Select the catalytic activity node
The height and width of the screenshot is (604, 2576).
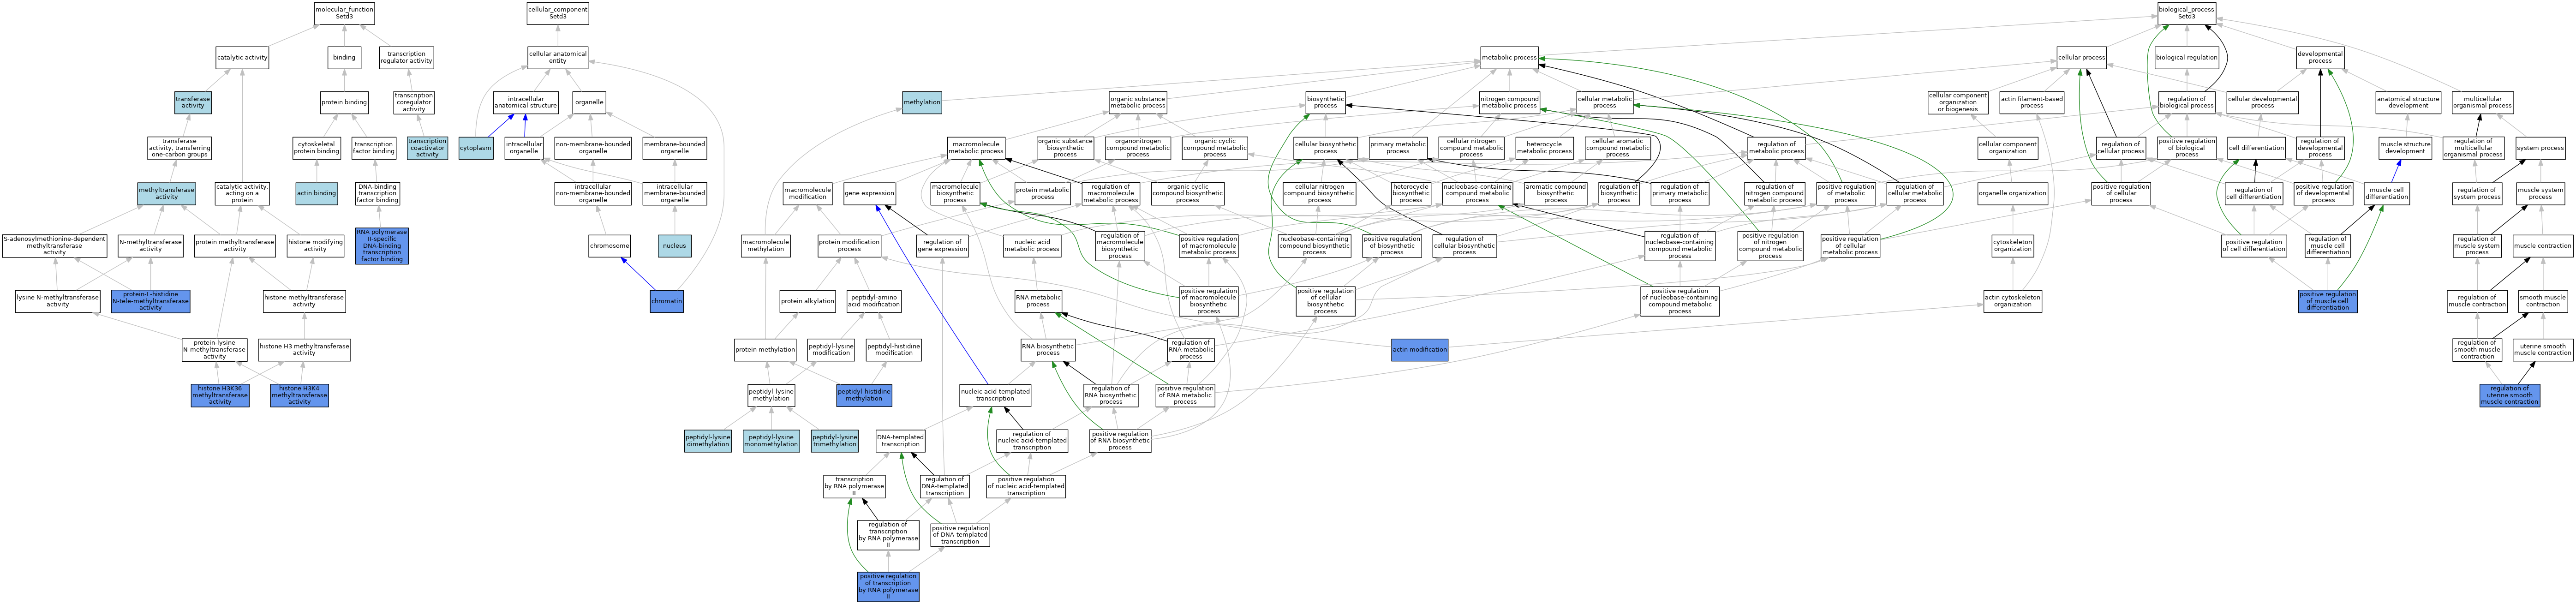pos(242,58)
